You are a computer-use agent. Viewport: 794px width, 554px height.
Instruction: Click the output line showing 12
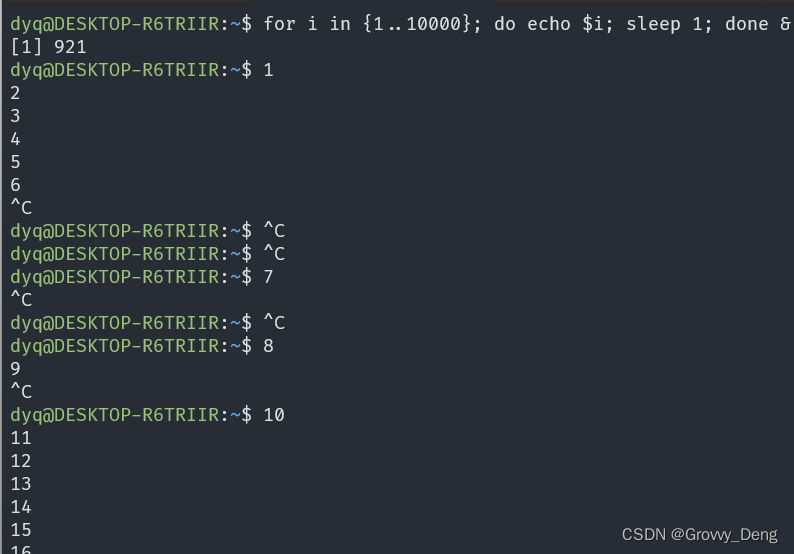[x=21, y=461]
